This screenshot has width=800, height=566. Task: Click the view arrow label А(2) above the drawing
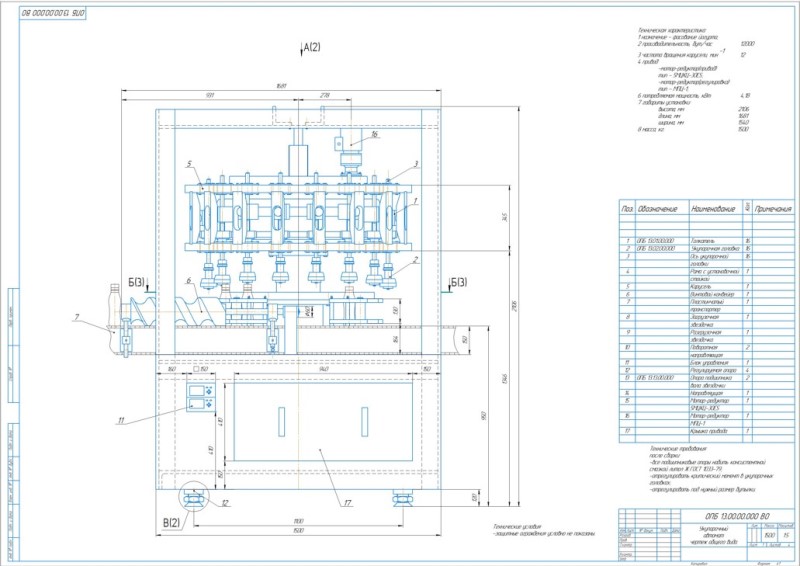tap(312, 47)
